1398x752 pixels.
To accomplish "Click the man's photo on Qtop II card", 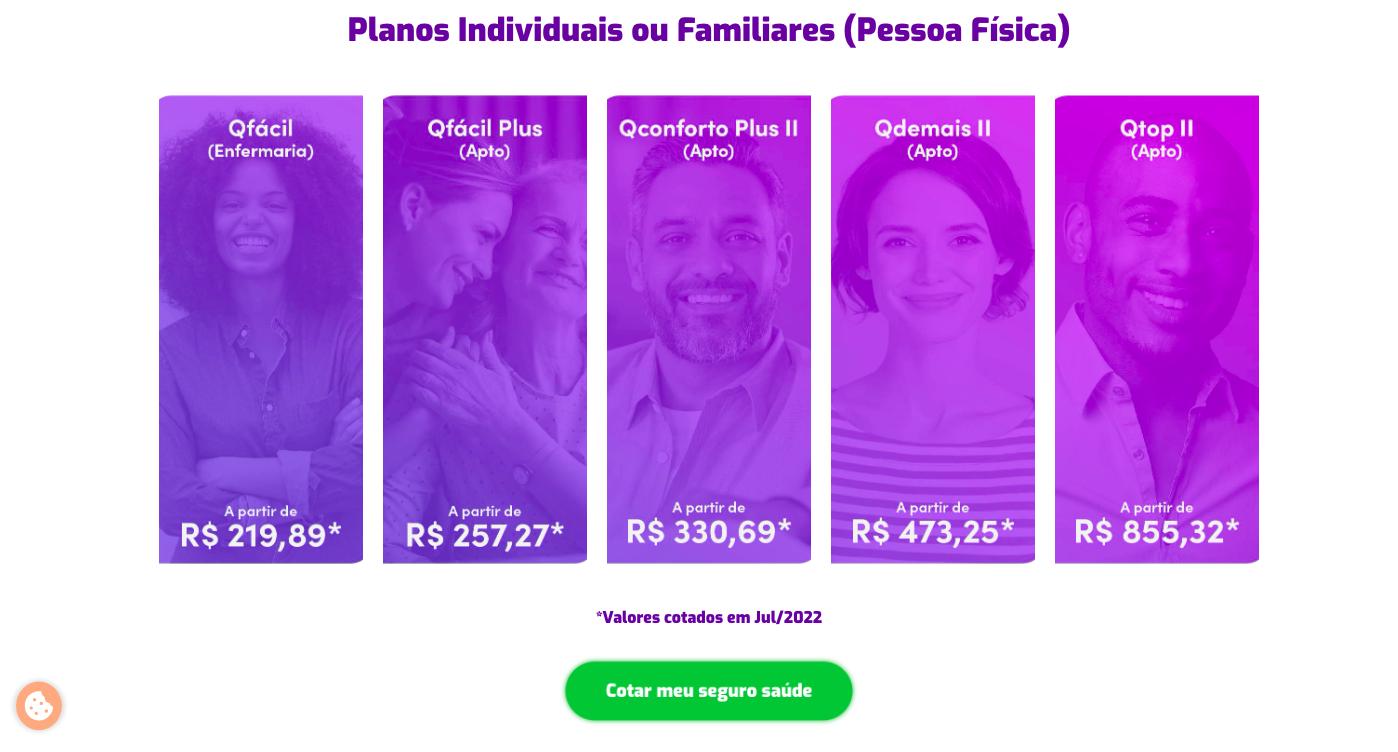I will tap(1157, 300).
